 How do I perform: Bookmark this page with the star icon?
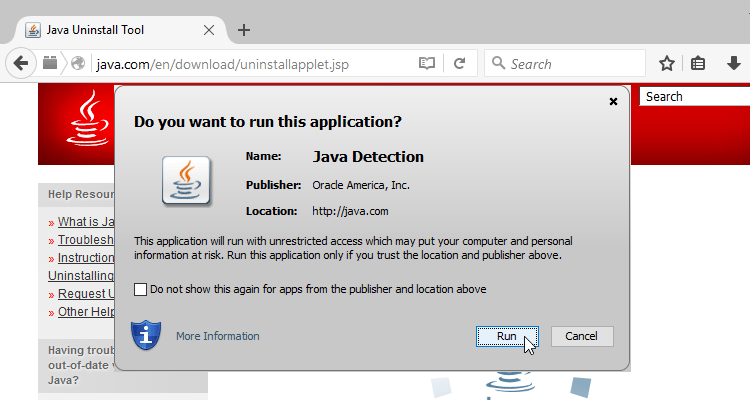[x=667, y=63]
